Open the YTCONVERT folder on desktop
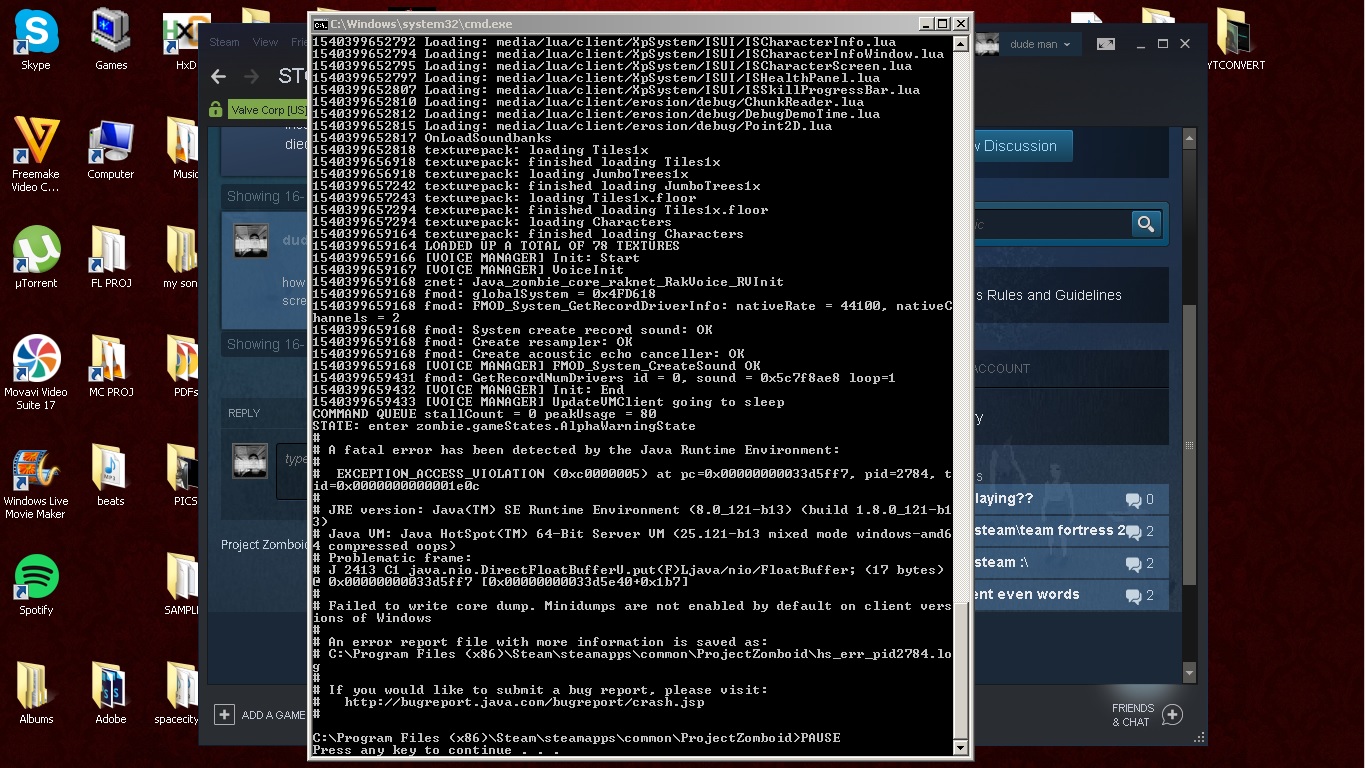This screenshot has width=1366, height=768. [x=1235, y=38]
